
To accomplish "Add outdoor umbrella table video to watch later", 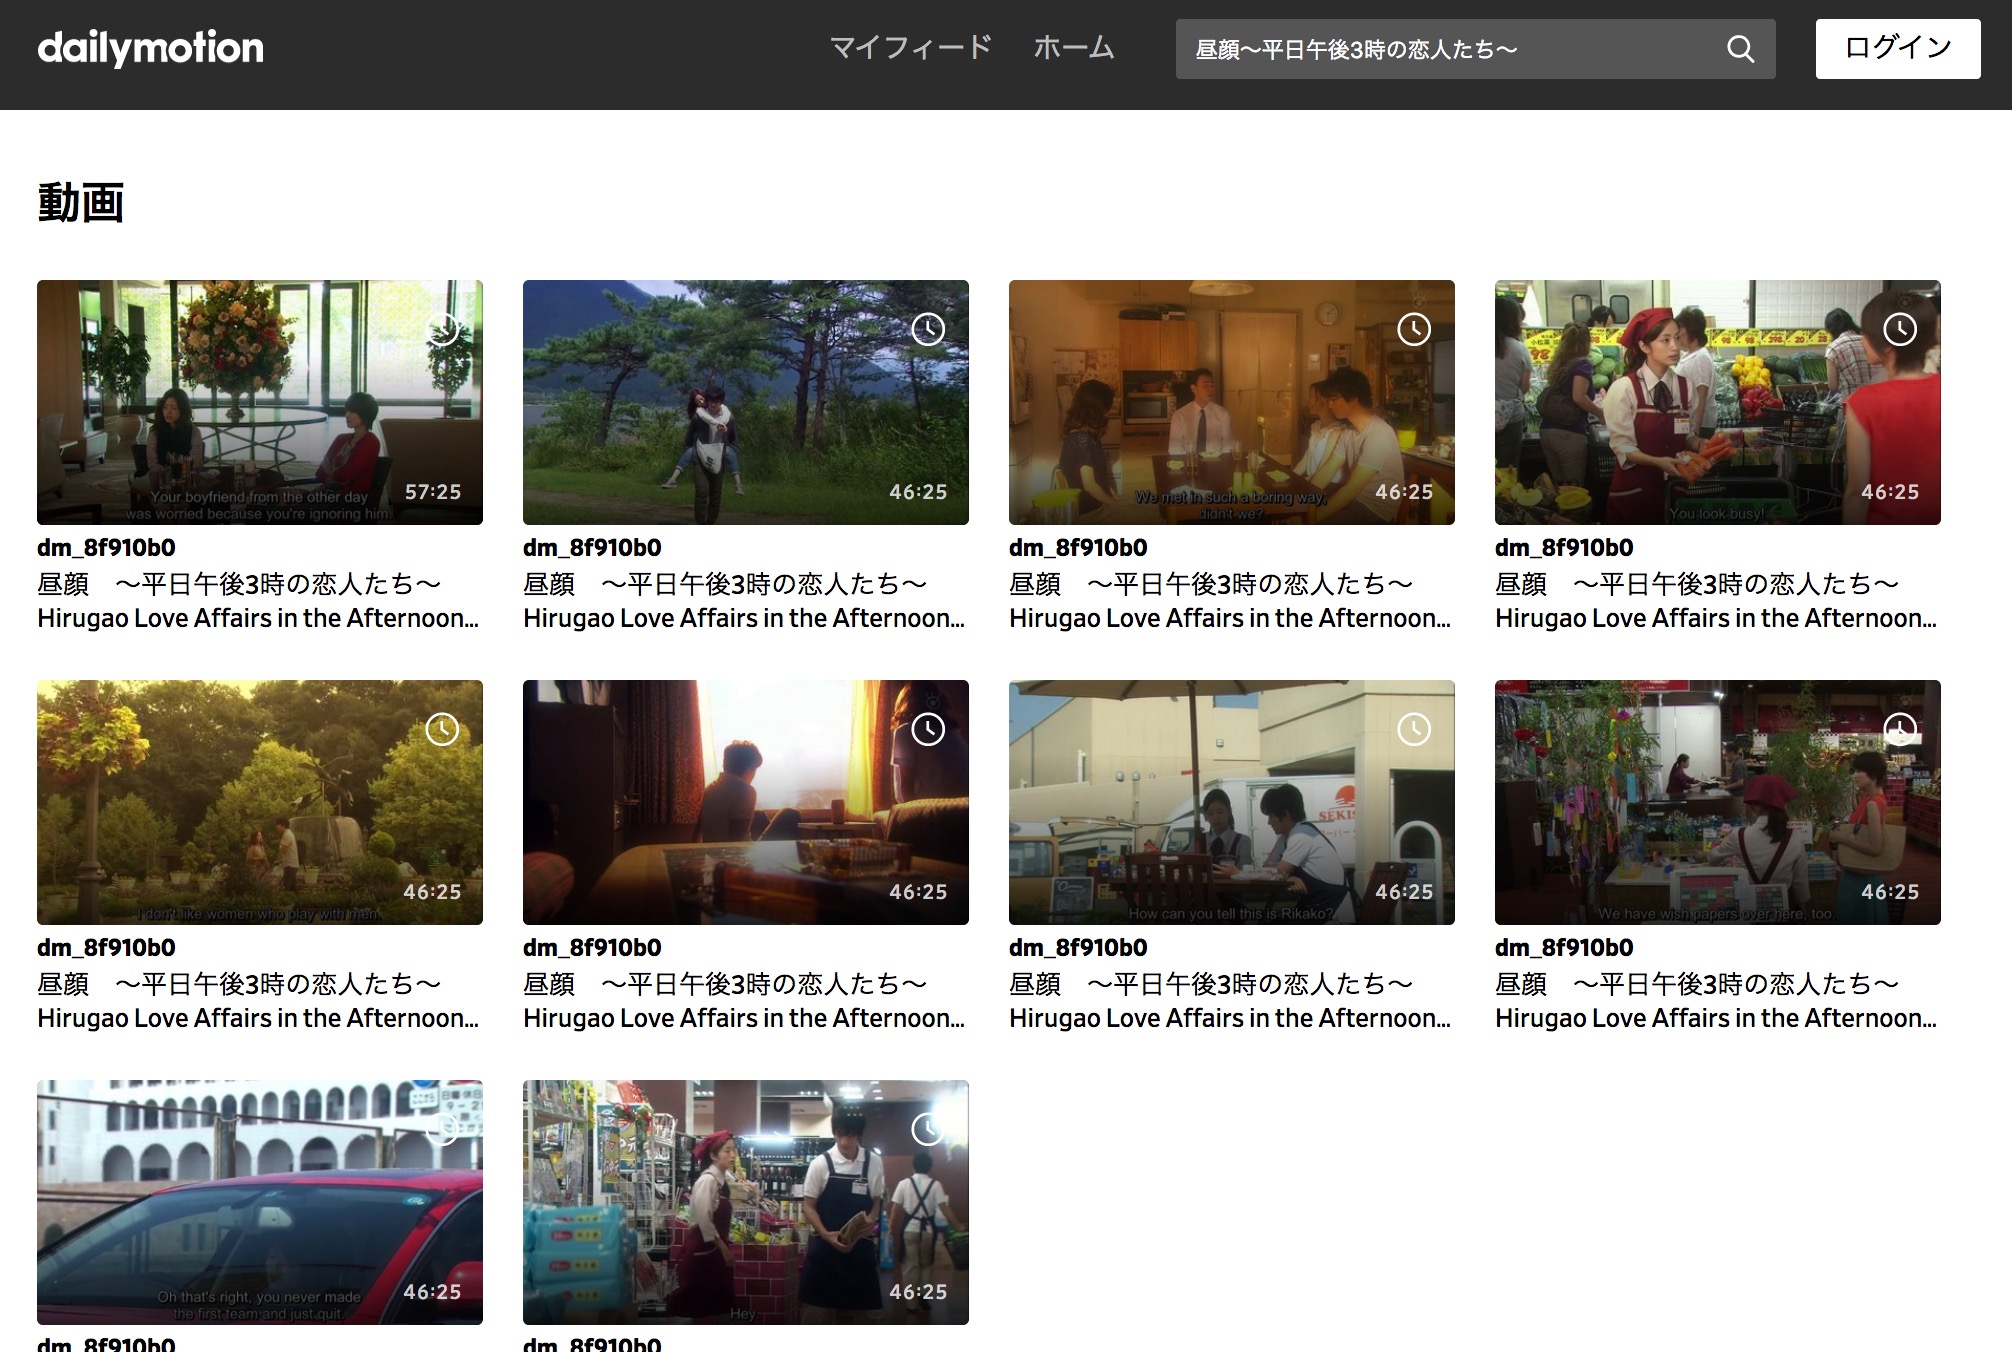I will click(x=1414, y=729).
